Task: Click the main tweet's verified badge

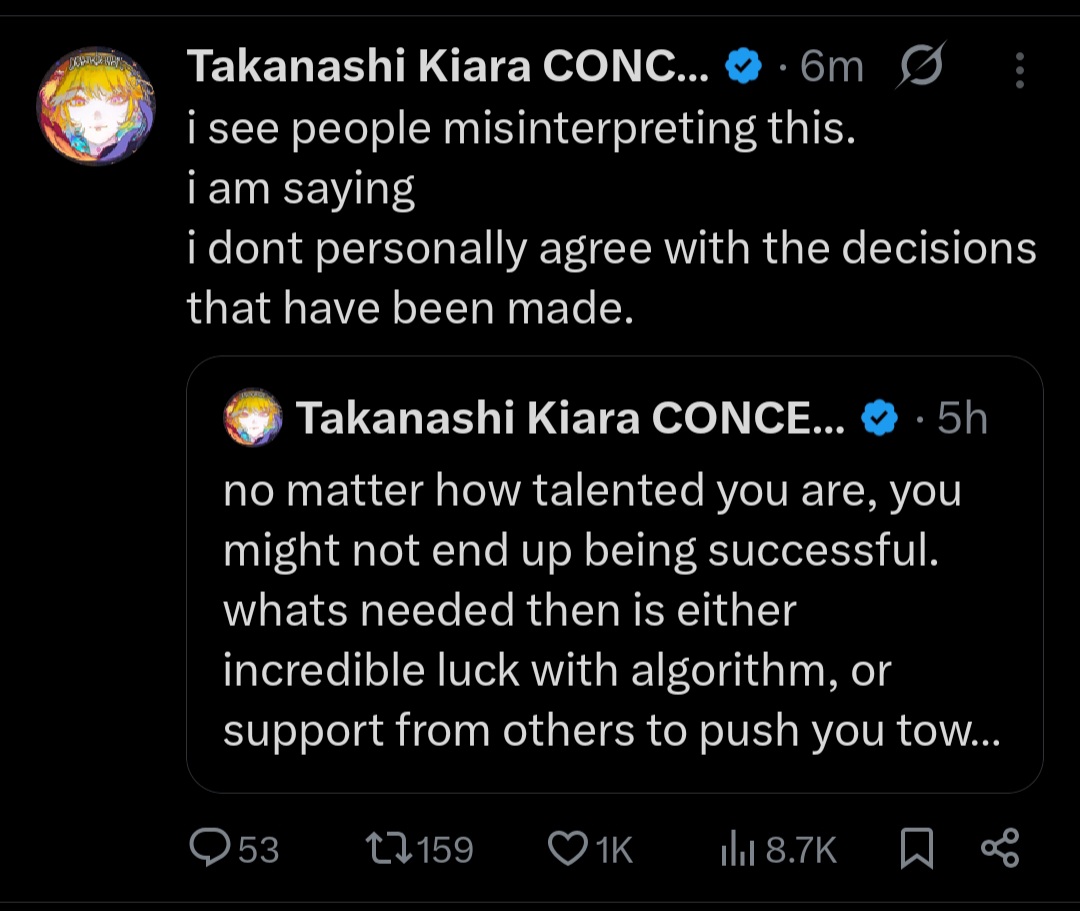Action: (743, 68)
